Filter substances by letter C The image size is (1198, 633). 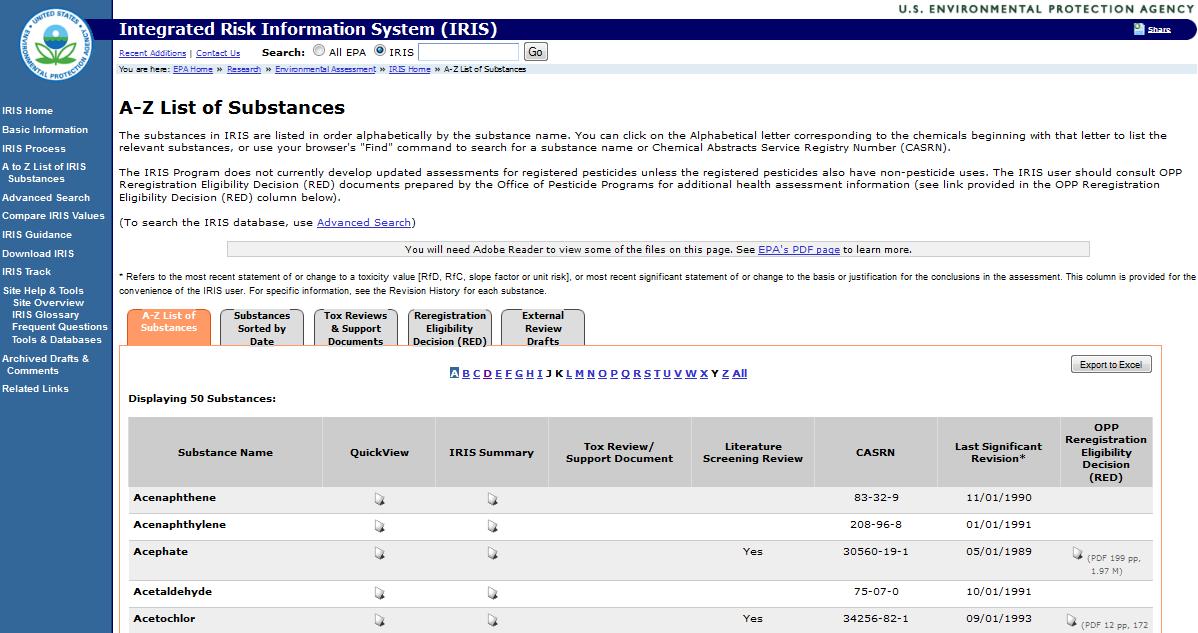[476, 373]
